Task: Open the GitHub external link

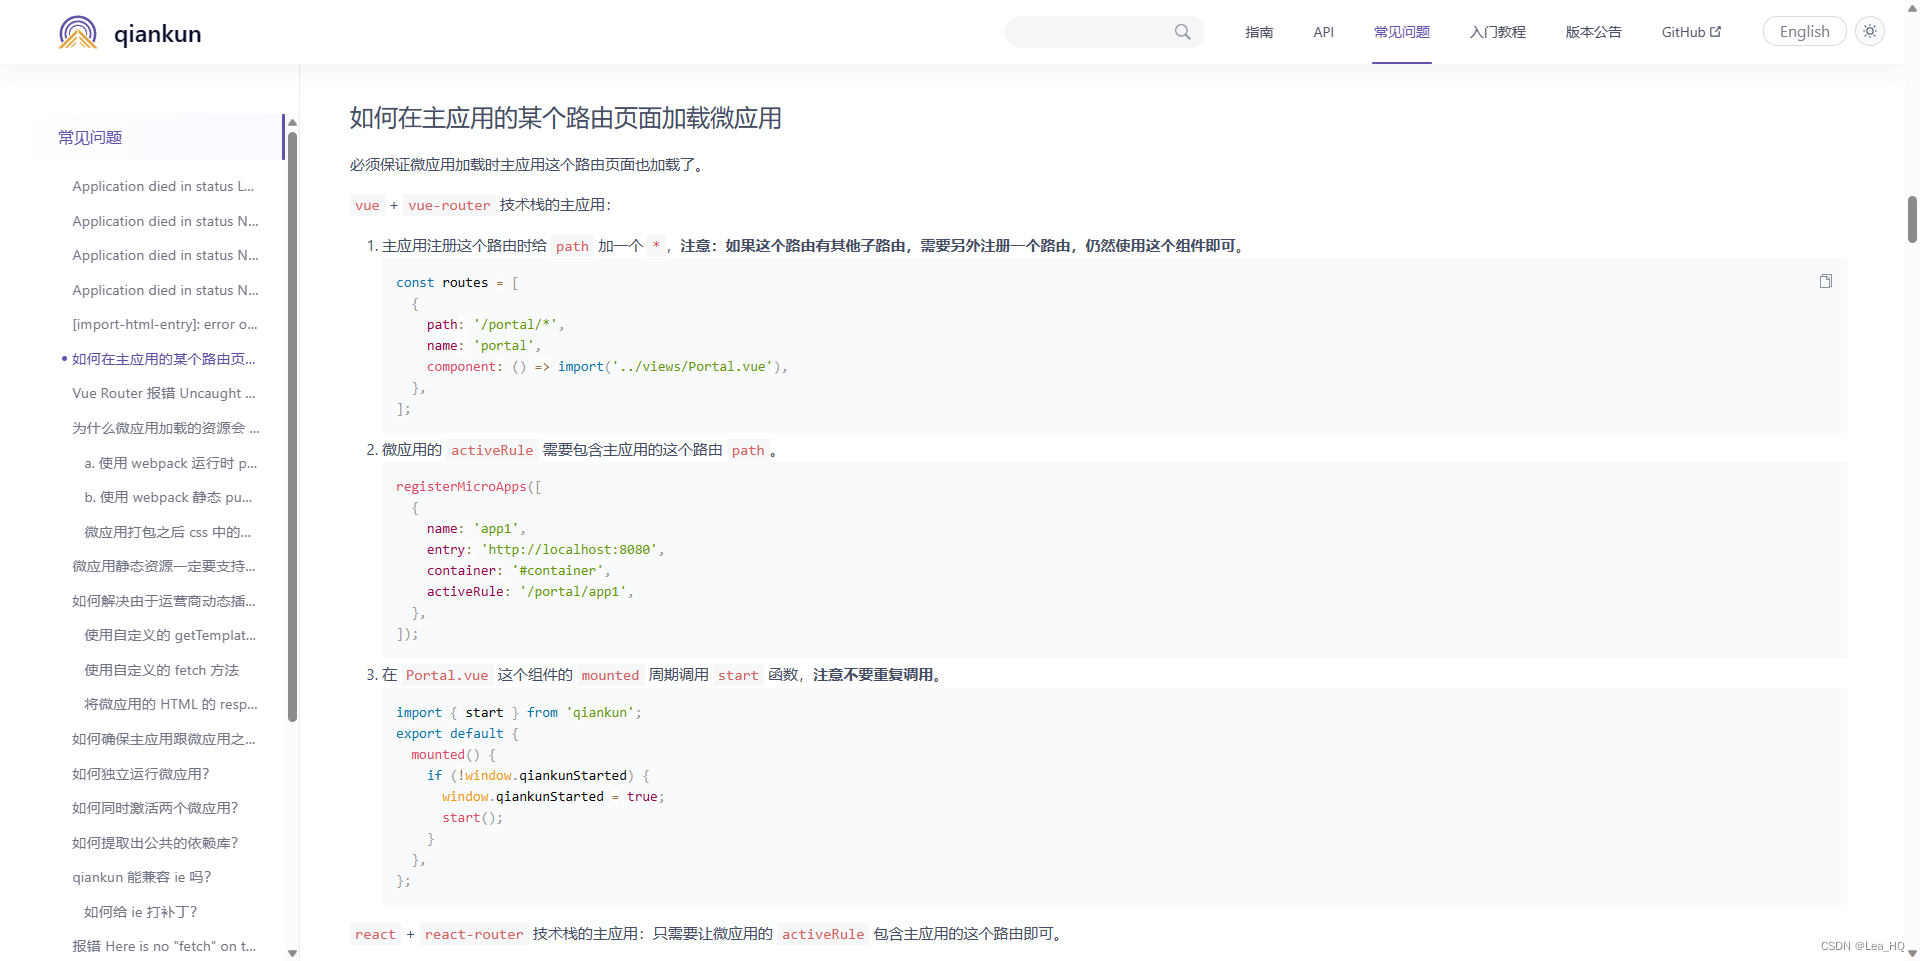Action: [x=1691, y=32]
